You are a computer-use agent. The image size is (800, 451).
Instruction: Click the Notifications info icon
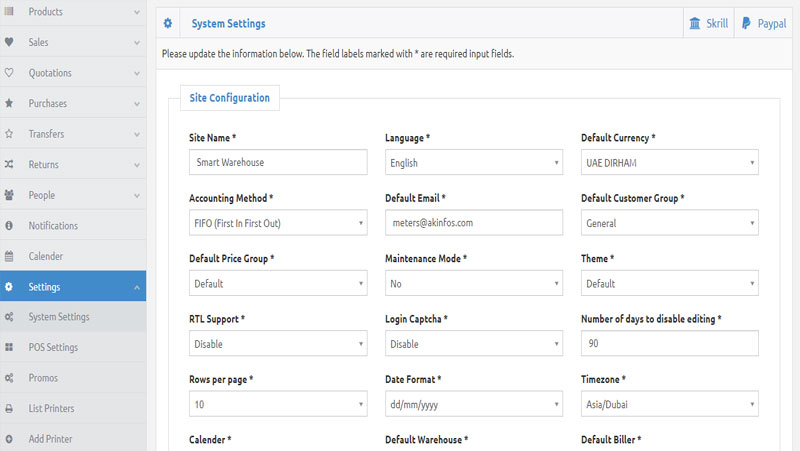[x=9, y=226]
